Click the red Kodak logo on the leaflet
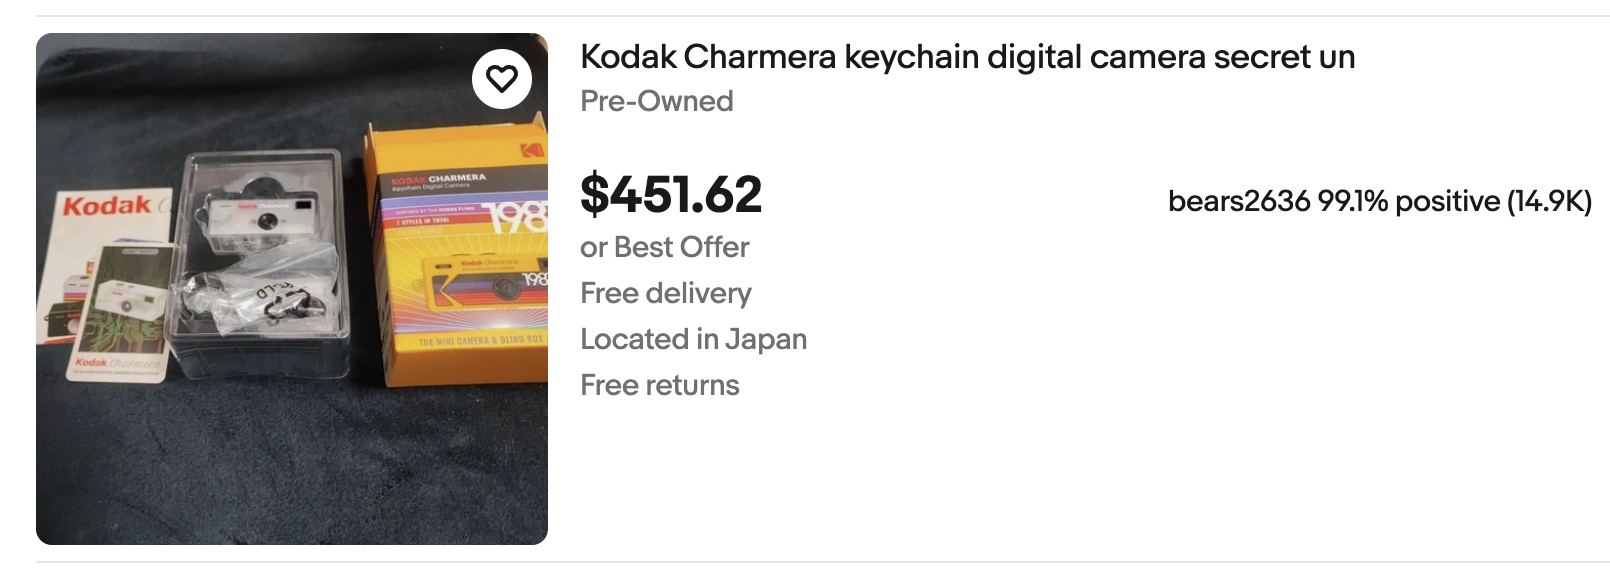This screenshot has width=1610, height=574. pyautogui.click(x=106, y=206)
